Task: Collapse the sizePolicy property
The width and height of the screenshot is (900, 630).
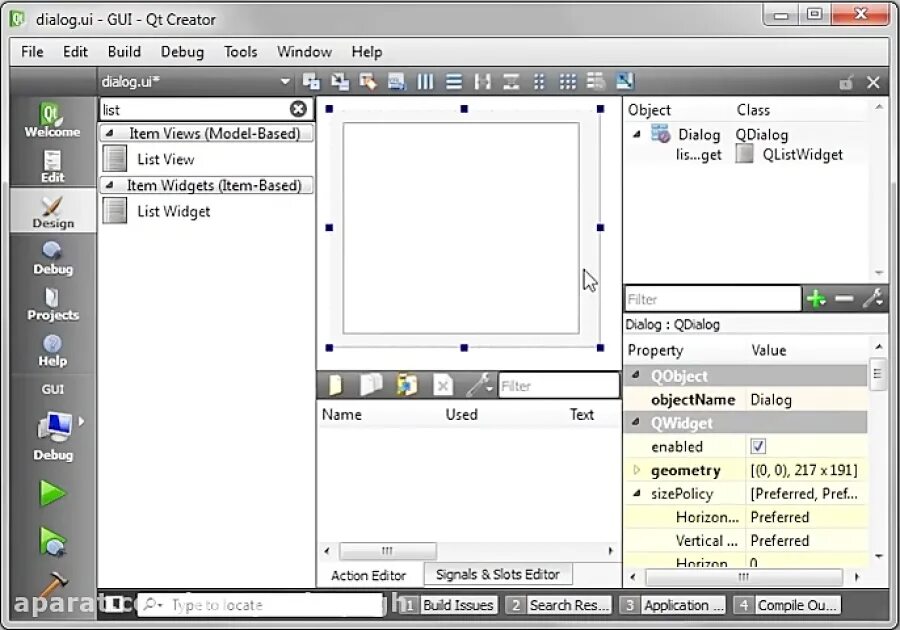Action: pyautogui.click(x=636, y=493)
